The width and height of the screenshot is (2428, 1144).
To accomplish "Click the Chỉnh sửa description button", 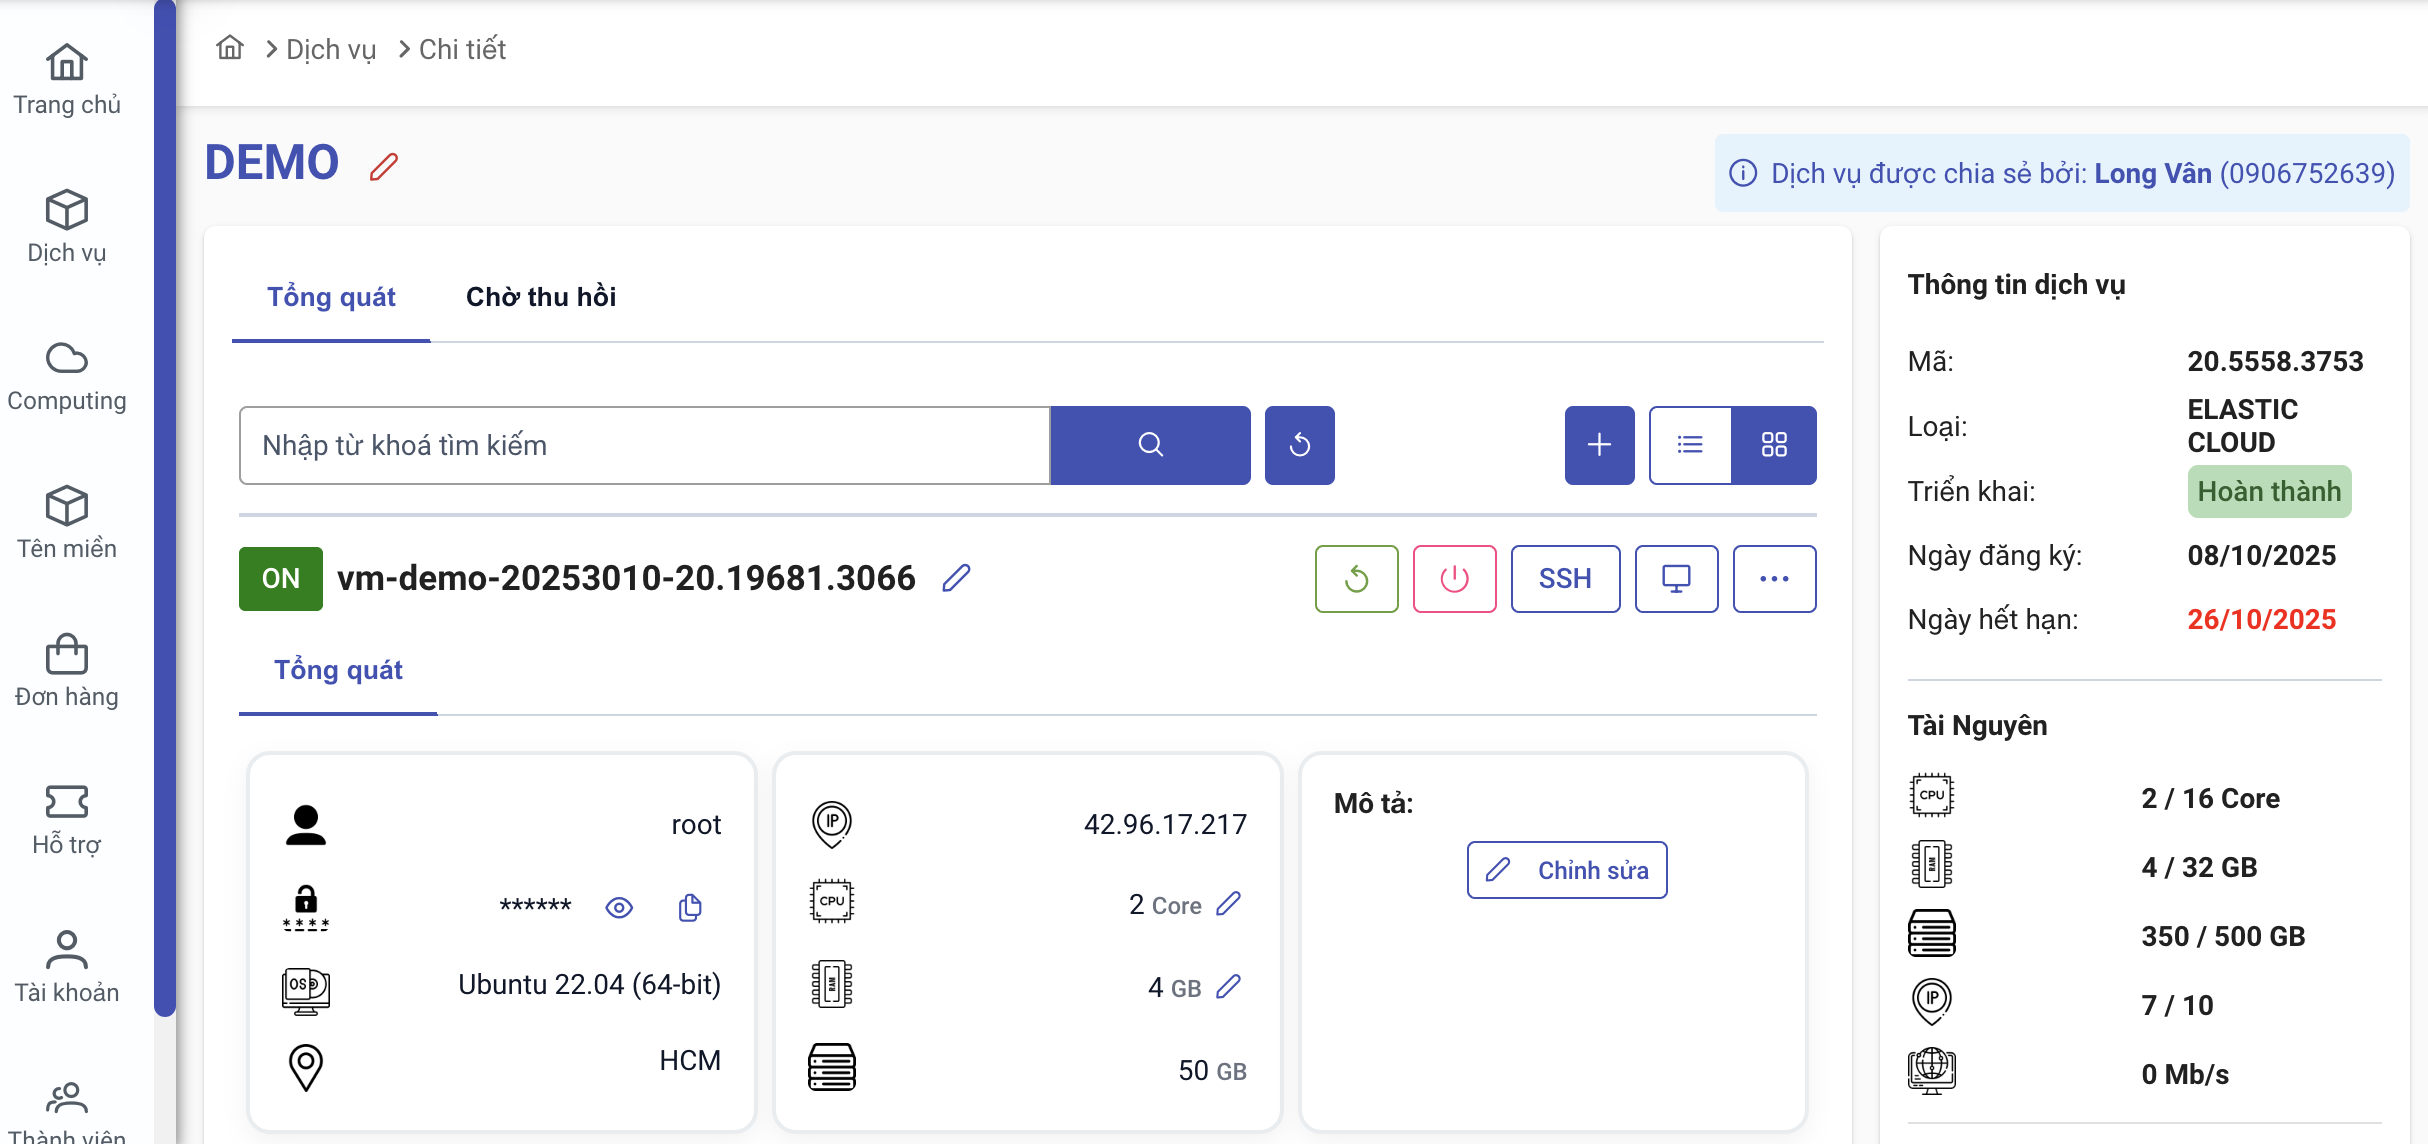I will click(x=1566, y=870).
